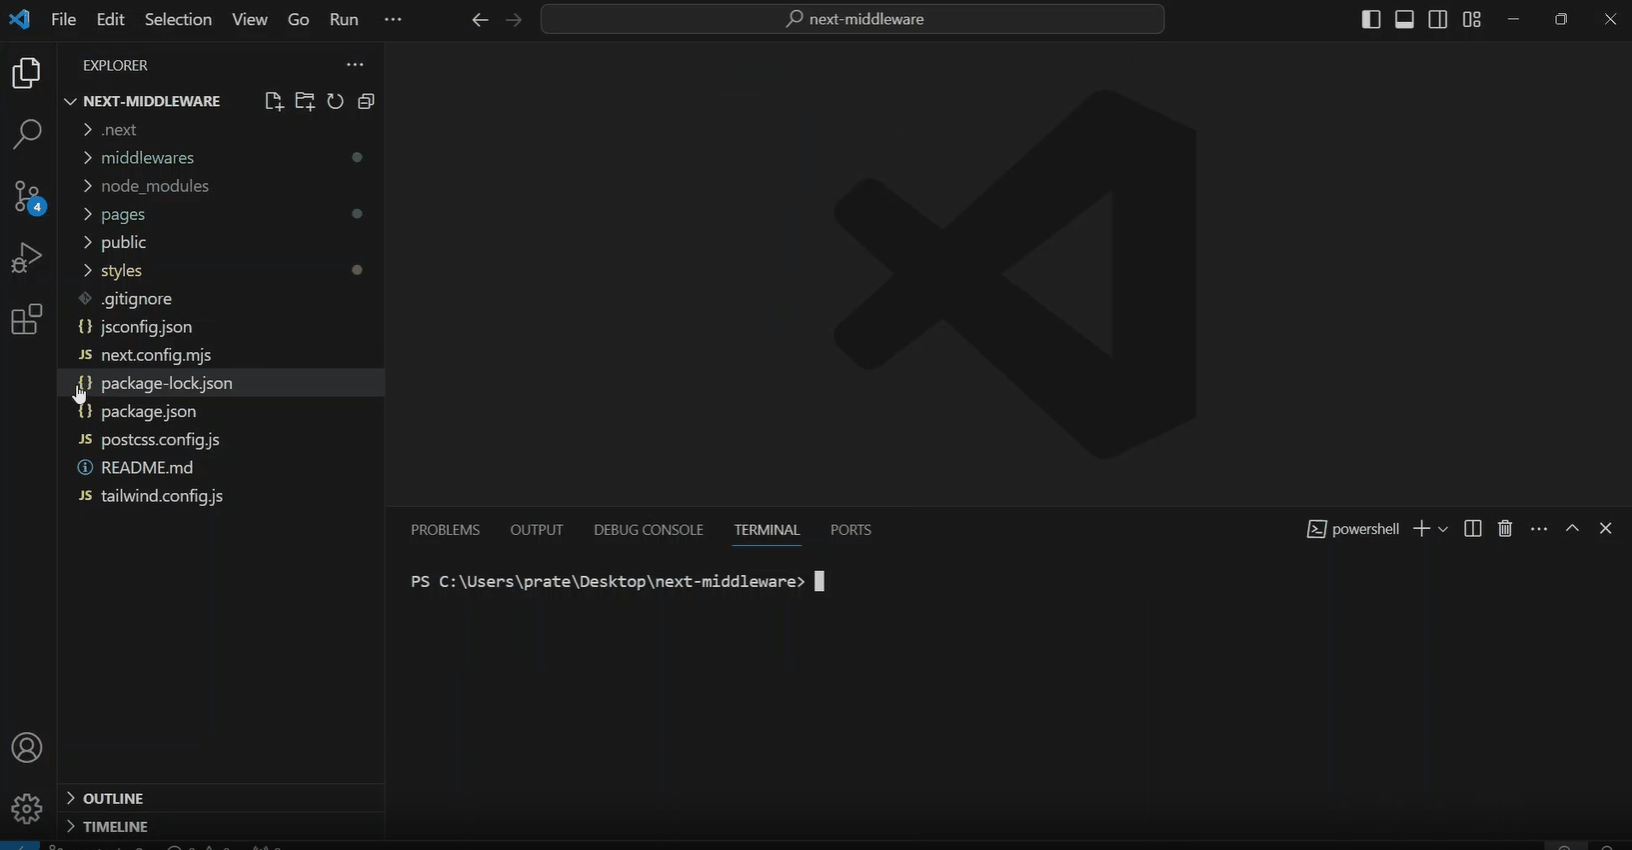Toggle bottom panel visibility
The width and height of the screenshot is (1632, 850).
coord(1405,20)
